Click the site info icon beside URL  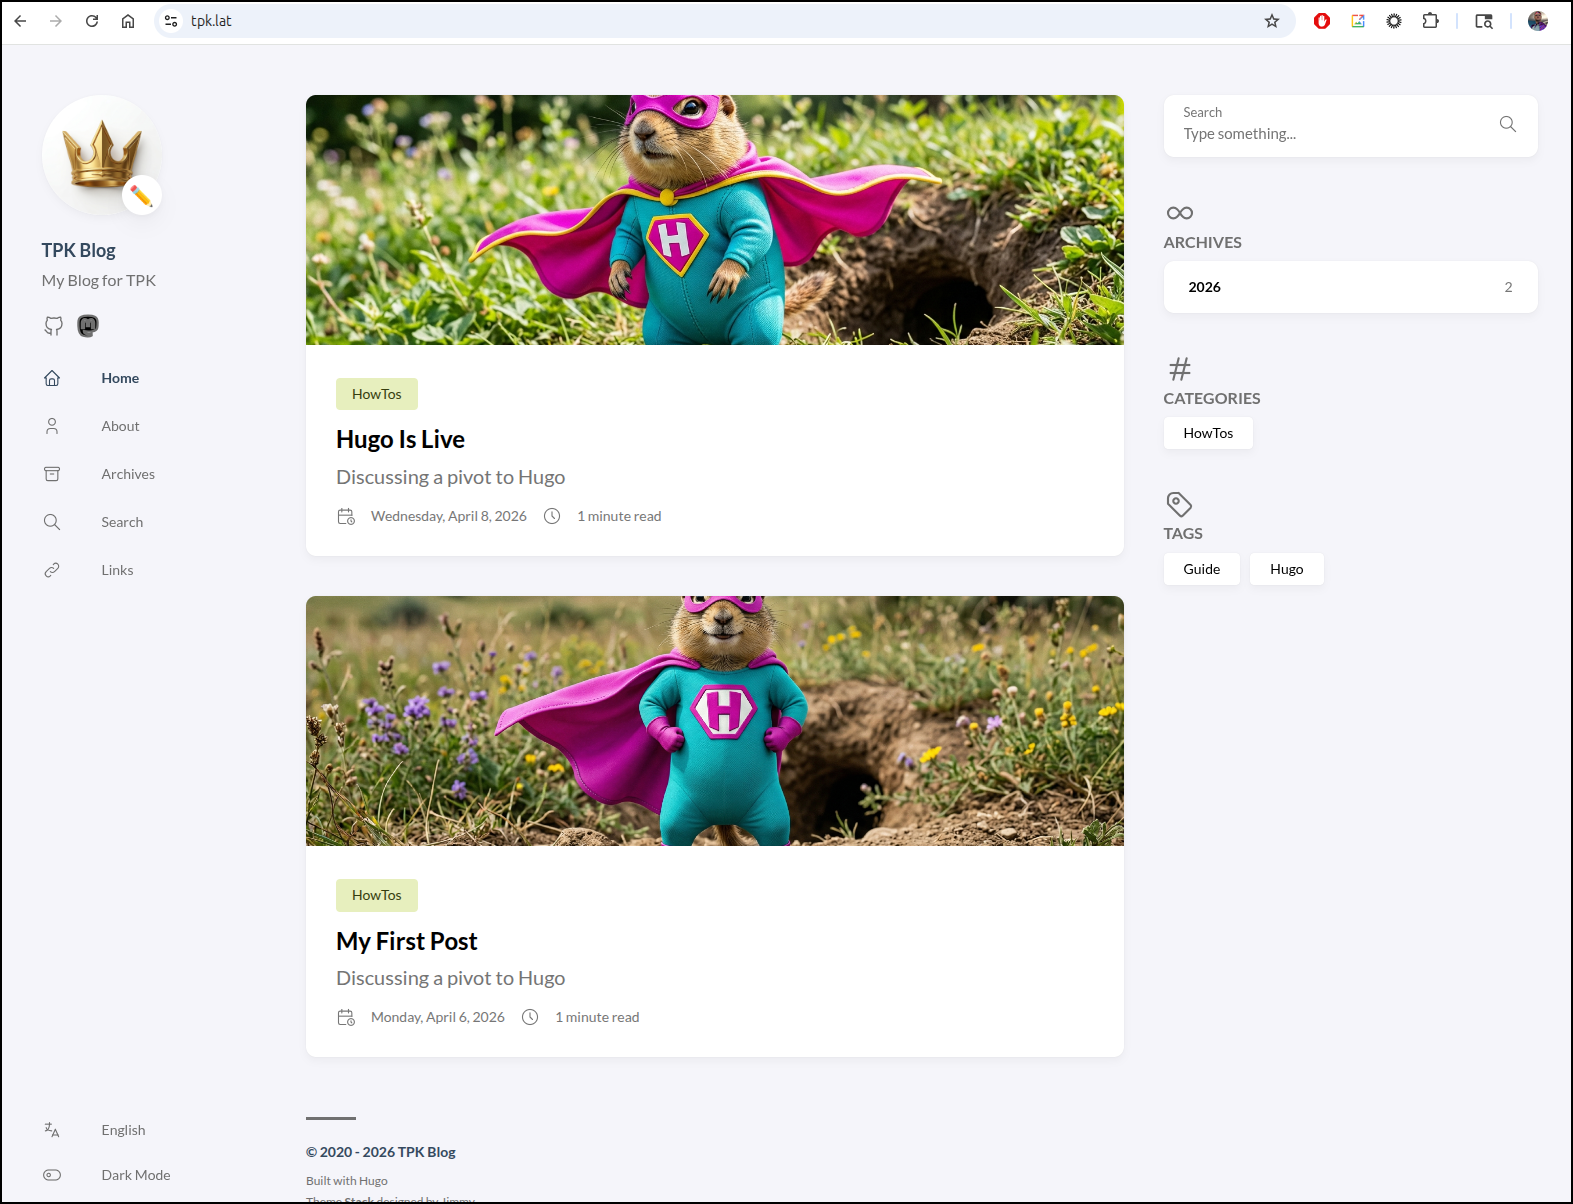(171, 21)
